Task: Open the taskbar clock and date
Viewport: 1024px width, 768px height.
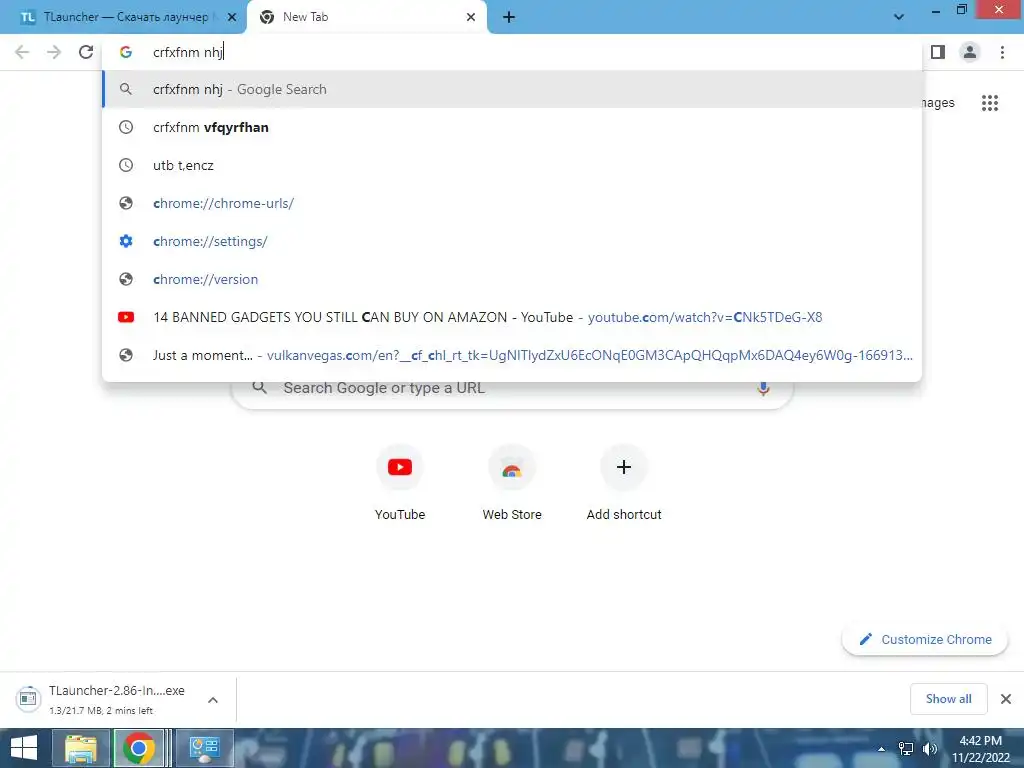Action: 981,748
